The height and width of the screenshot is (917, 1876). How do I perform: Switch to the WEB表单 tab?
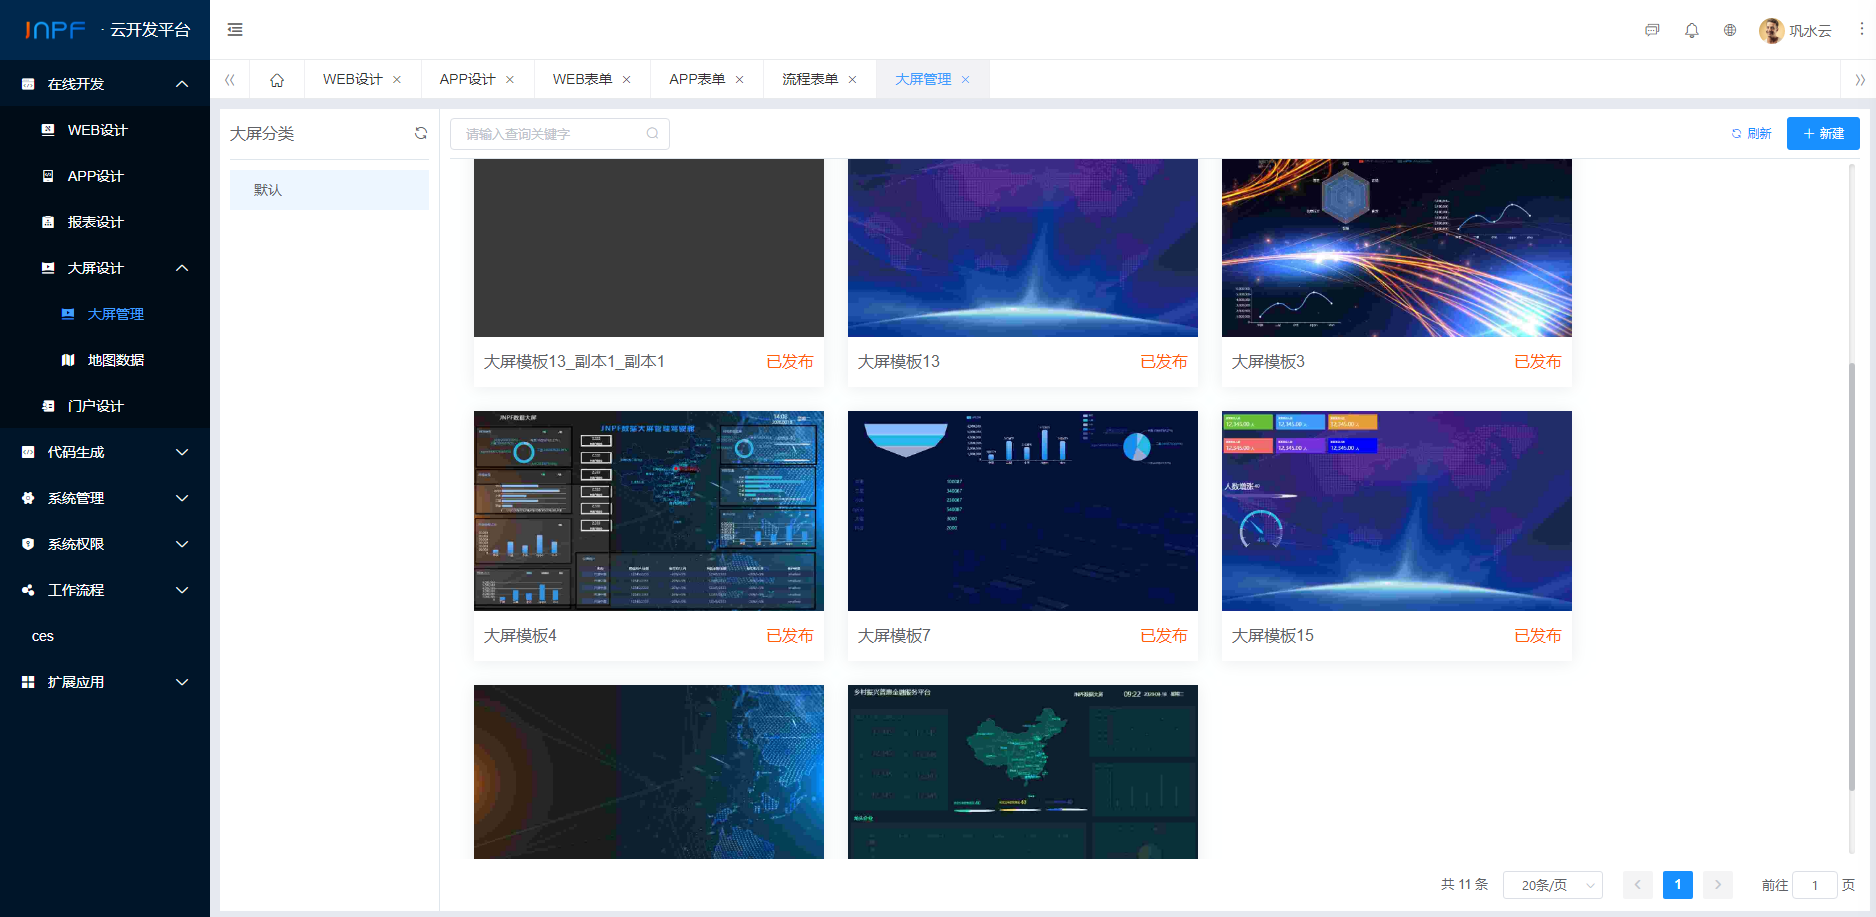coord(582,80)
